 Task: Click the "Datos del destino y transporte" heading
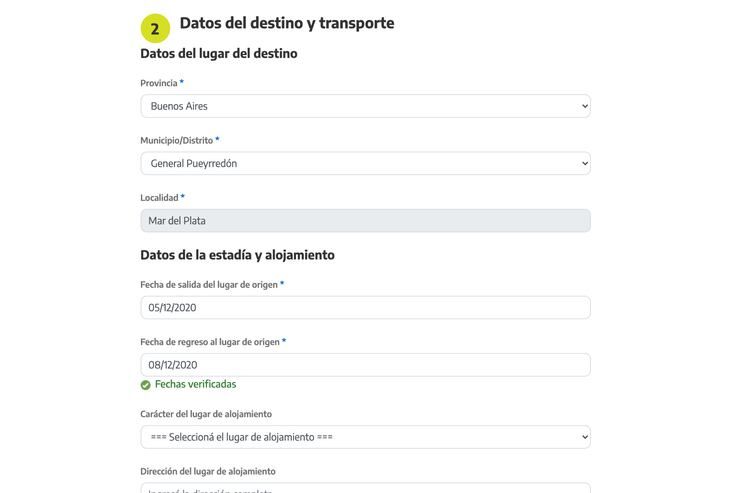[287, 23]
